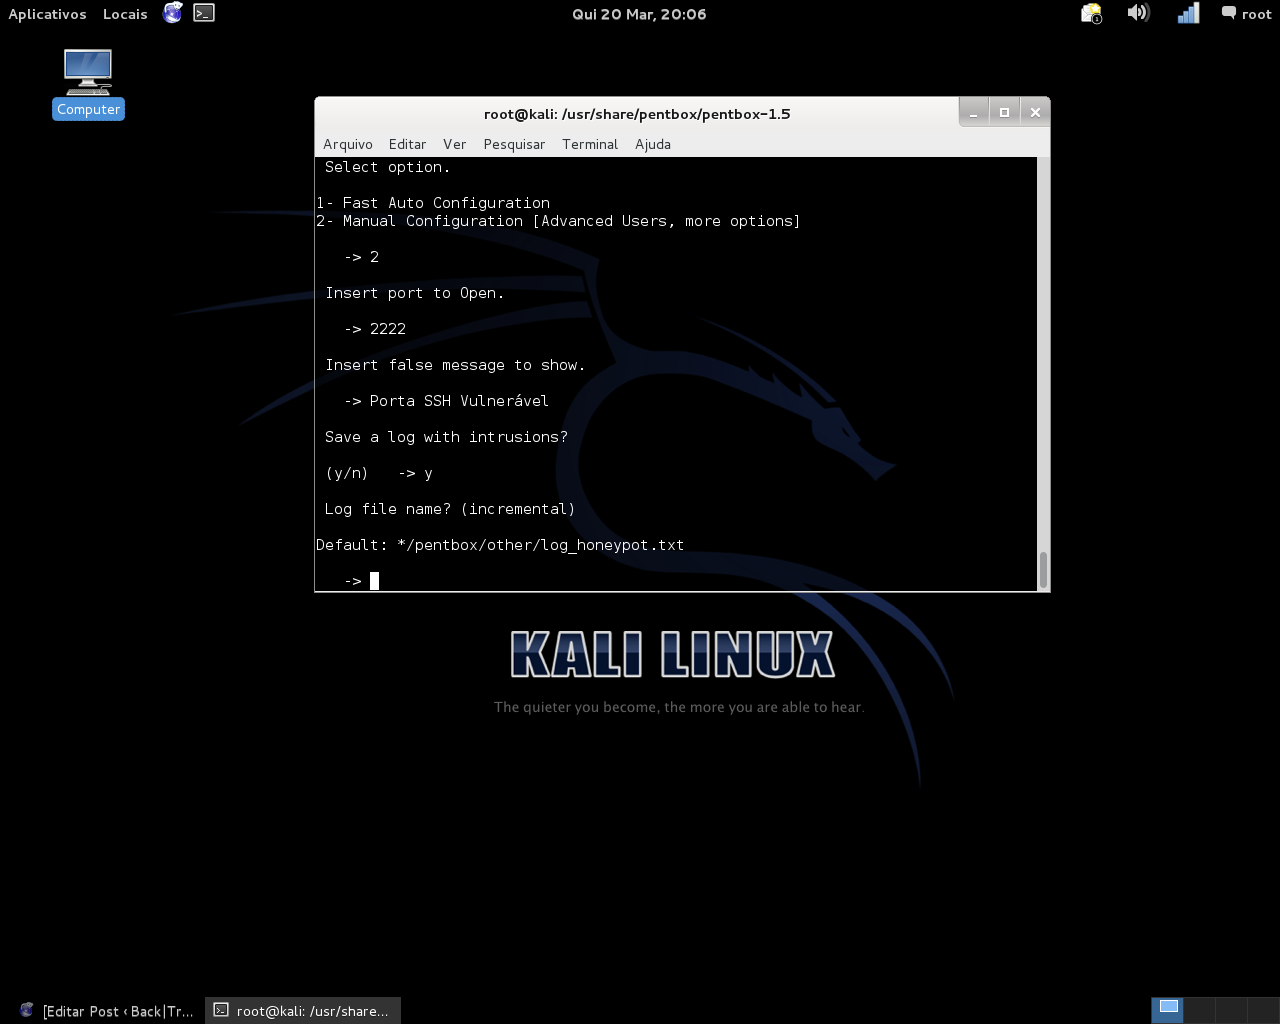Open the volume speaker icon
This screenshot has height=1024, width=1280.
coord(1138,13)
